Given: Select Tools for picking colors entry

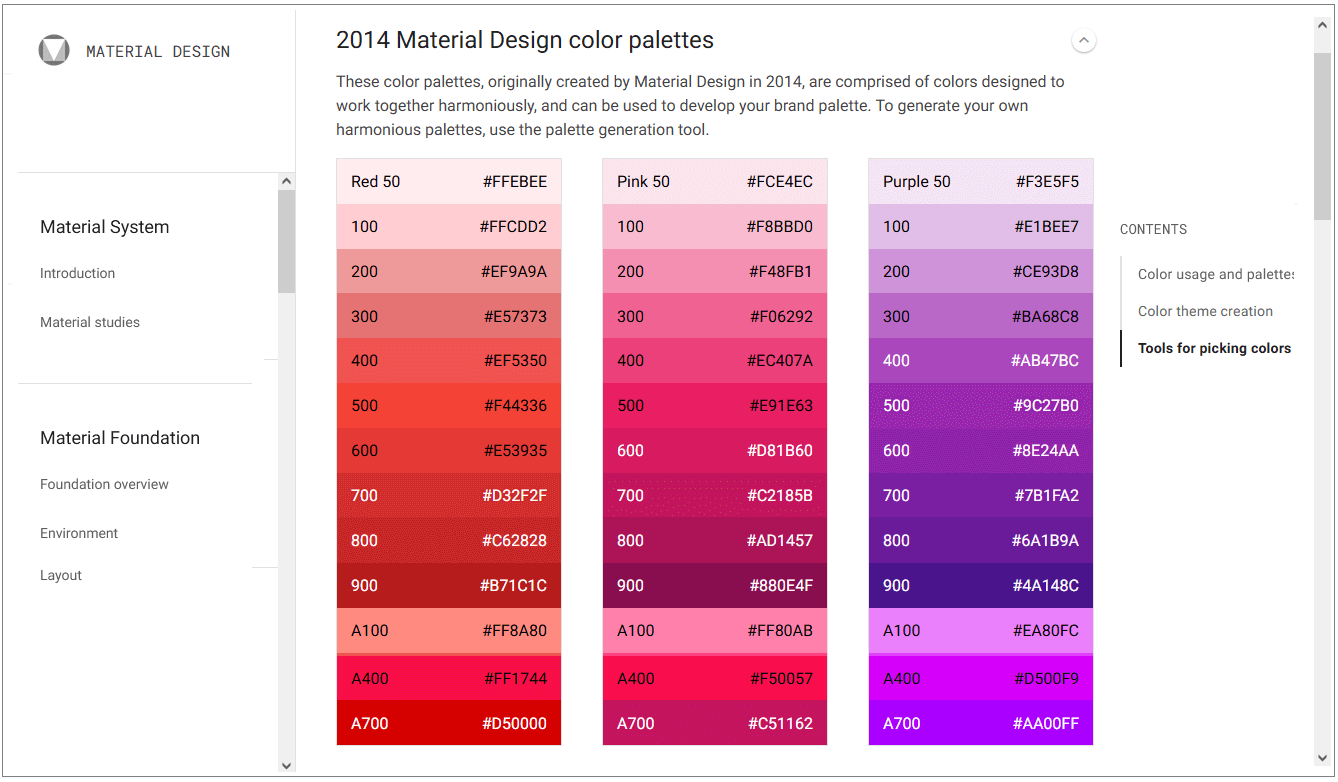Looking at the screenshot, I should point(1214,348).
